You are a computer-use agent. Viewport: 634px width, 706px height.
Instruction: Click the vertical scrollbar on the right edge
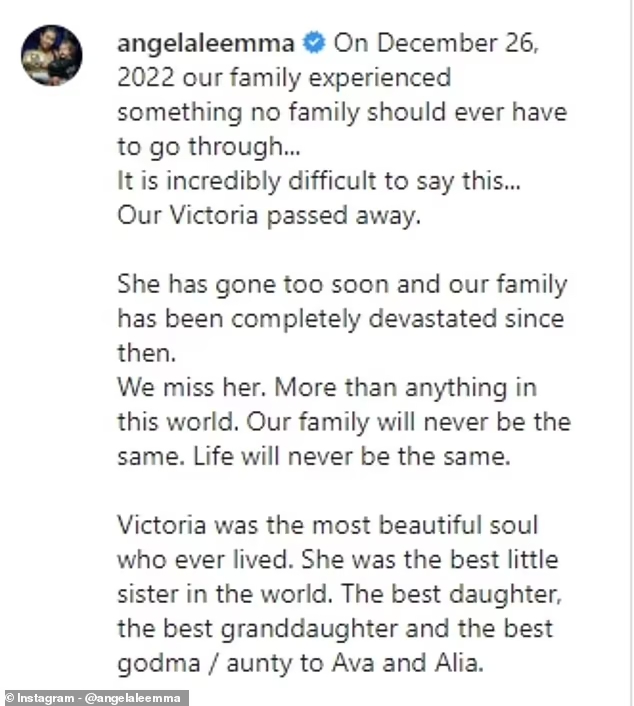pyautogui.click(x=631, y=353)
